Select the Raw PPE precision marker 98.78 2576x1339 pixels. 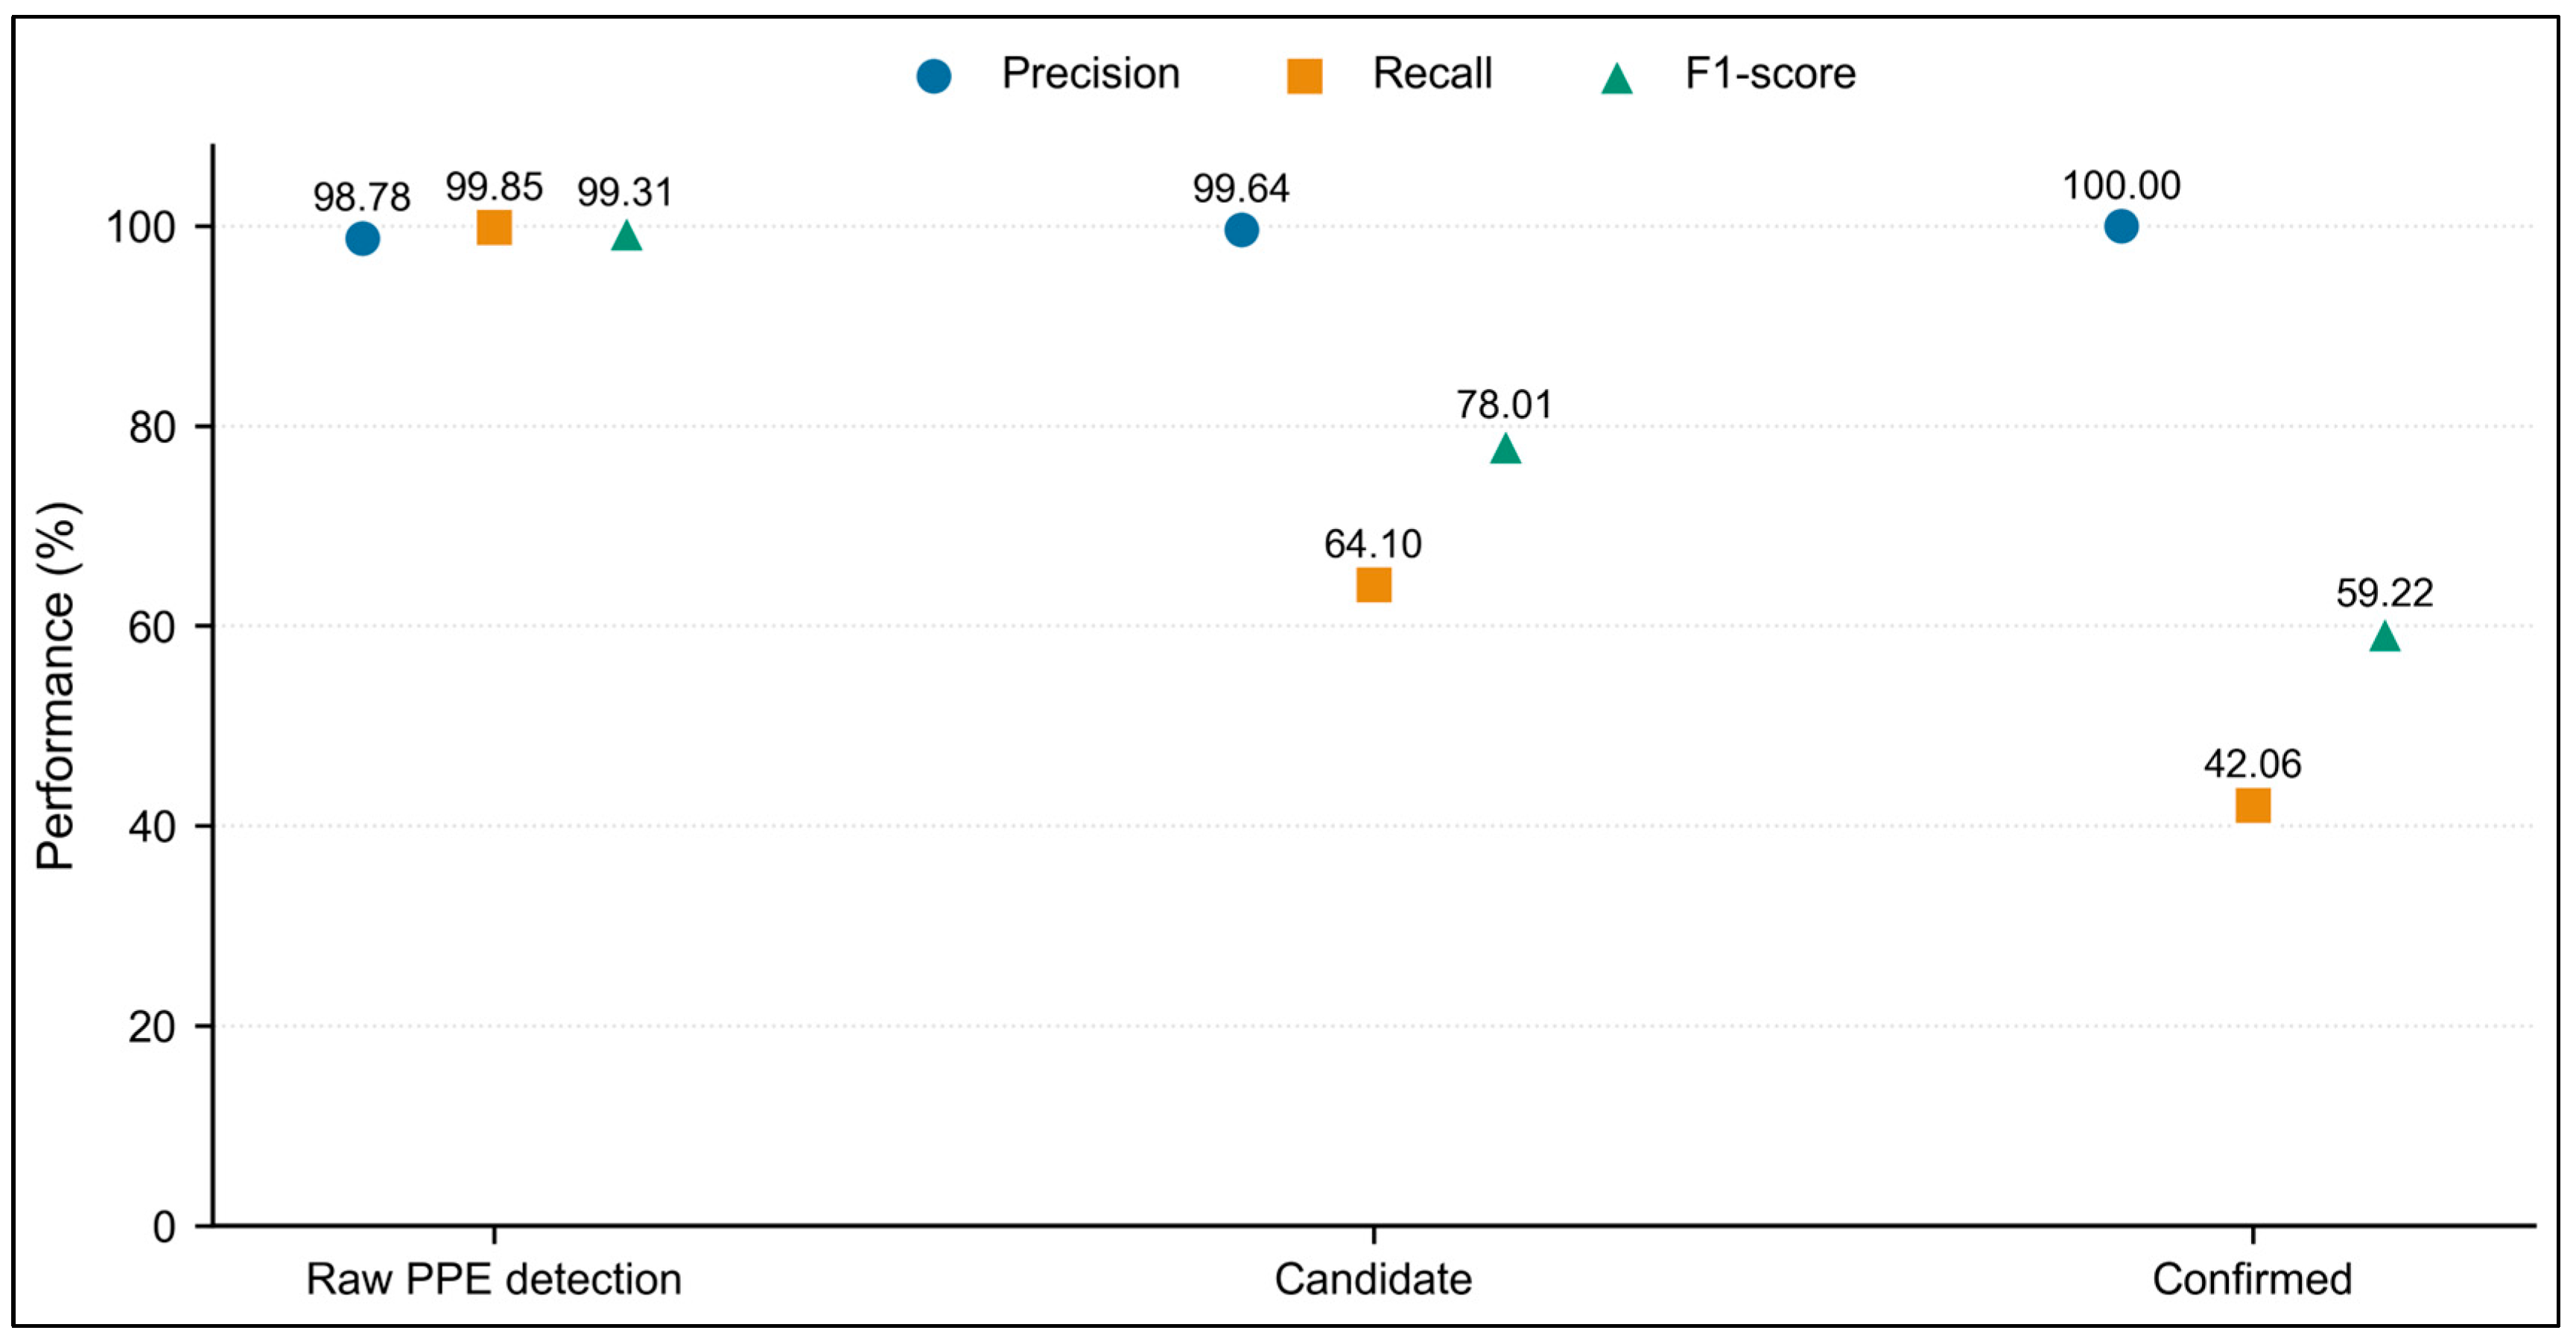pos(362,239)
